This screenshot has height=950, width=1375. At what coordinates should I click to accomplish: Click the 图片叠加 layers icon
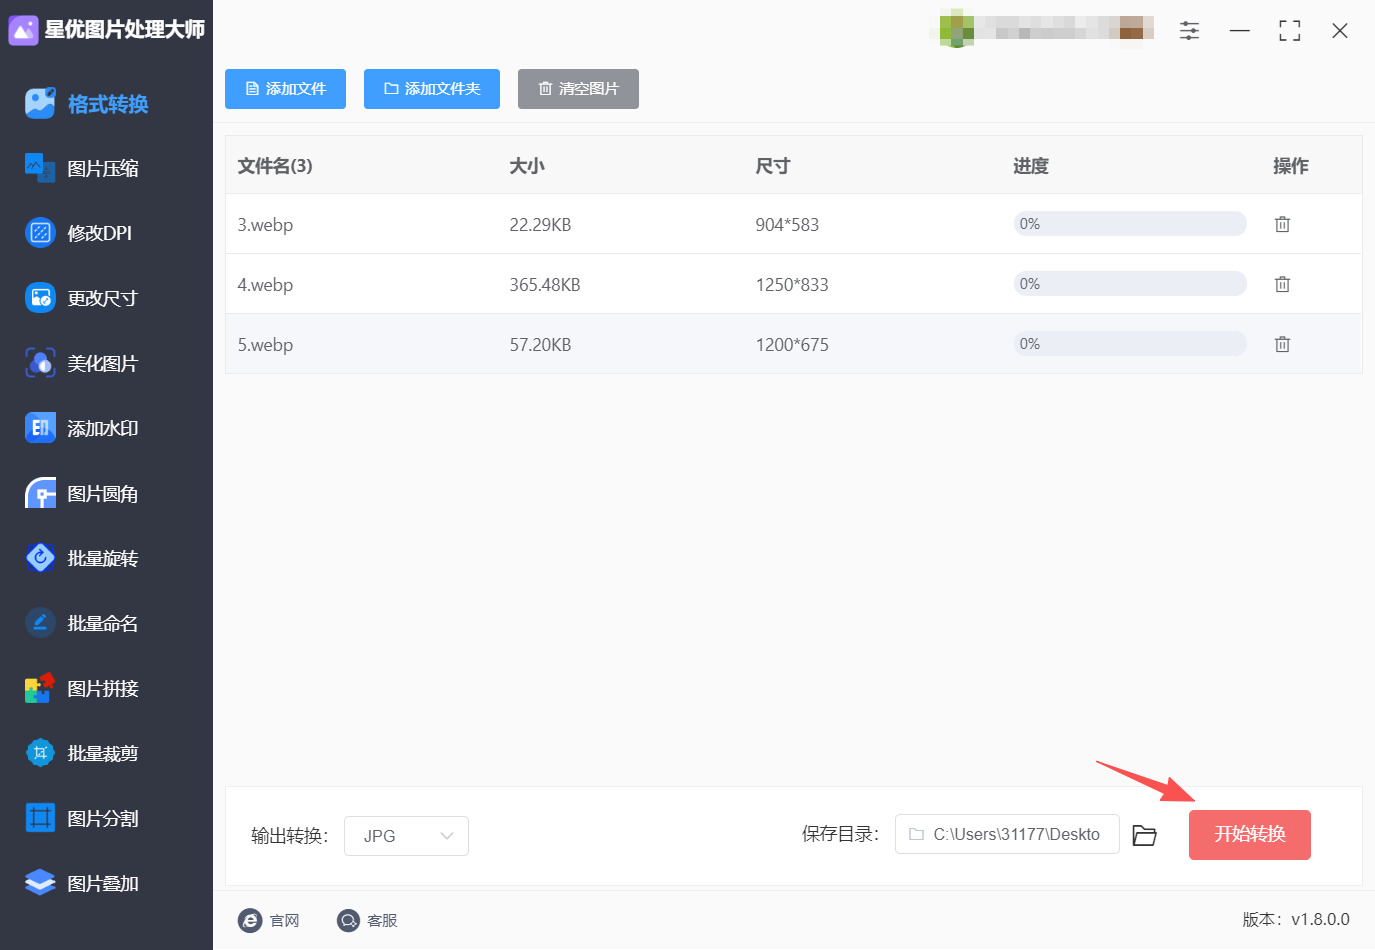pyautogui.click(x=40, y=883)
